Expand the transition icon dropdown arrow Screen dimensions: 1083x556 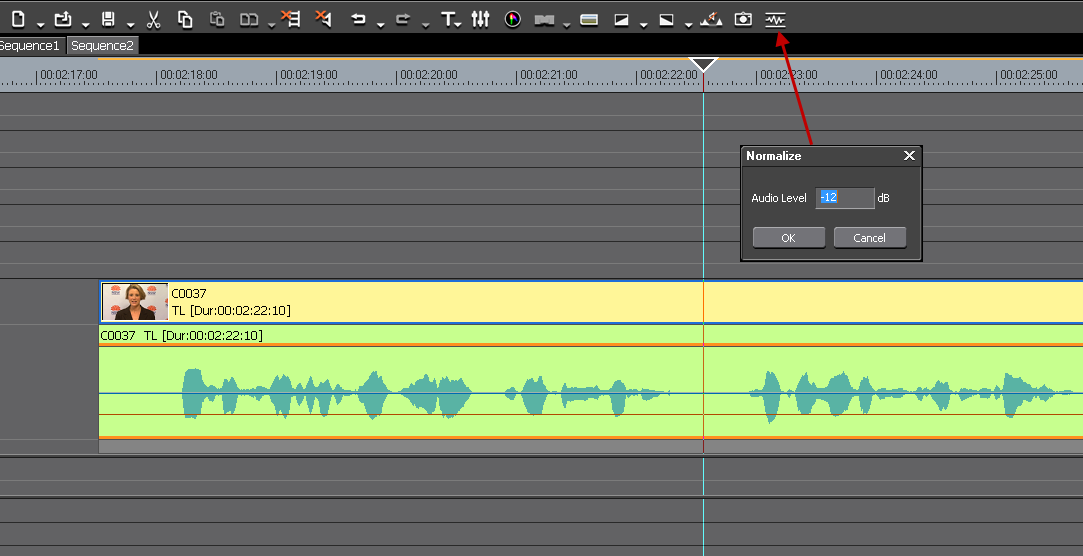[567, 25]
